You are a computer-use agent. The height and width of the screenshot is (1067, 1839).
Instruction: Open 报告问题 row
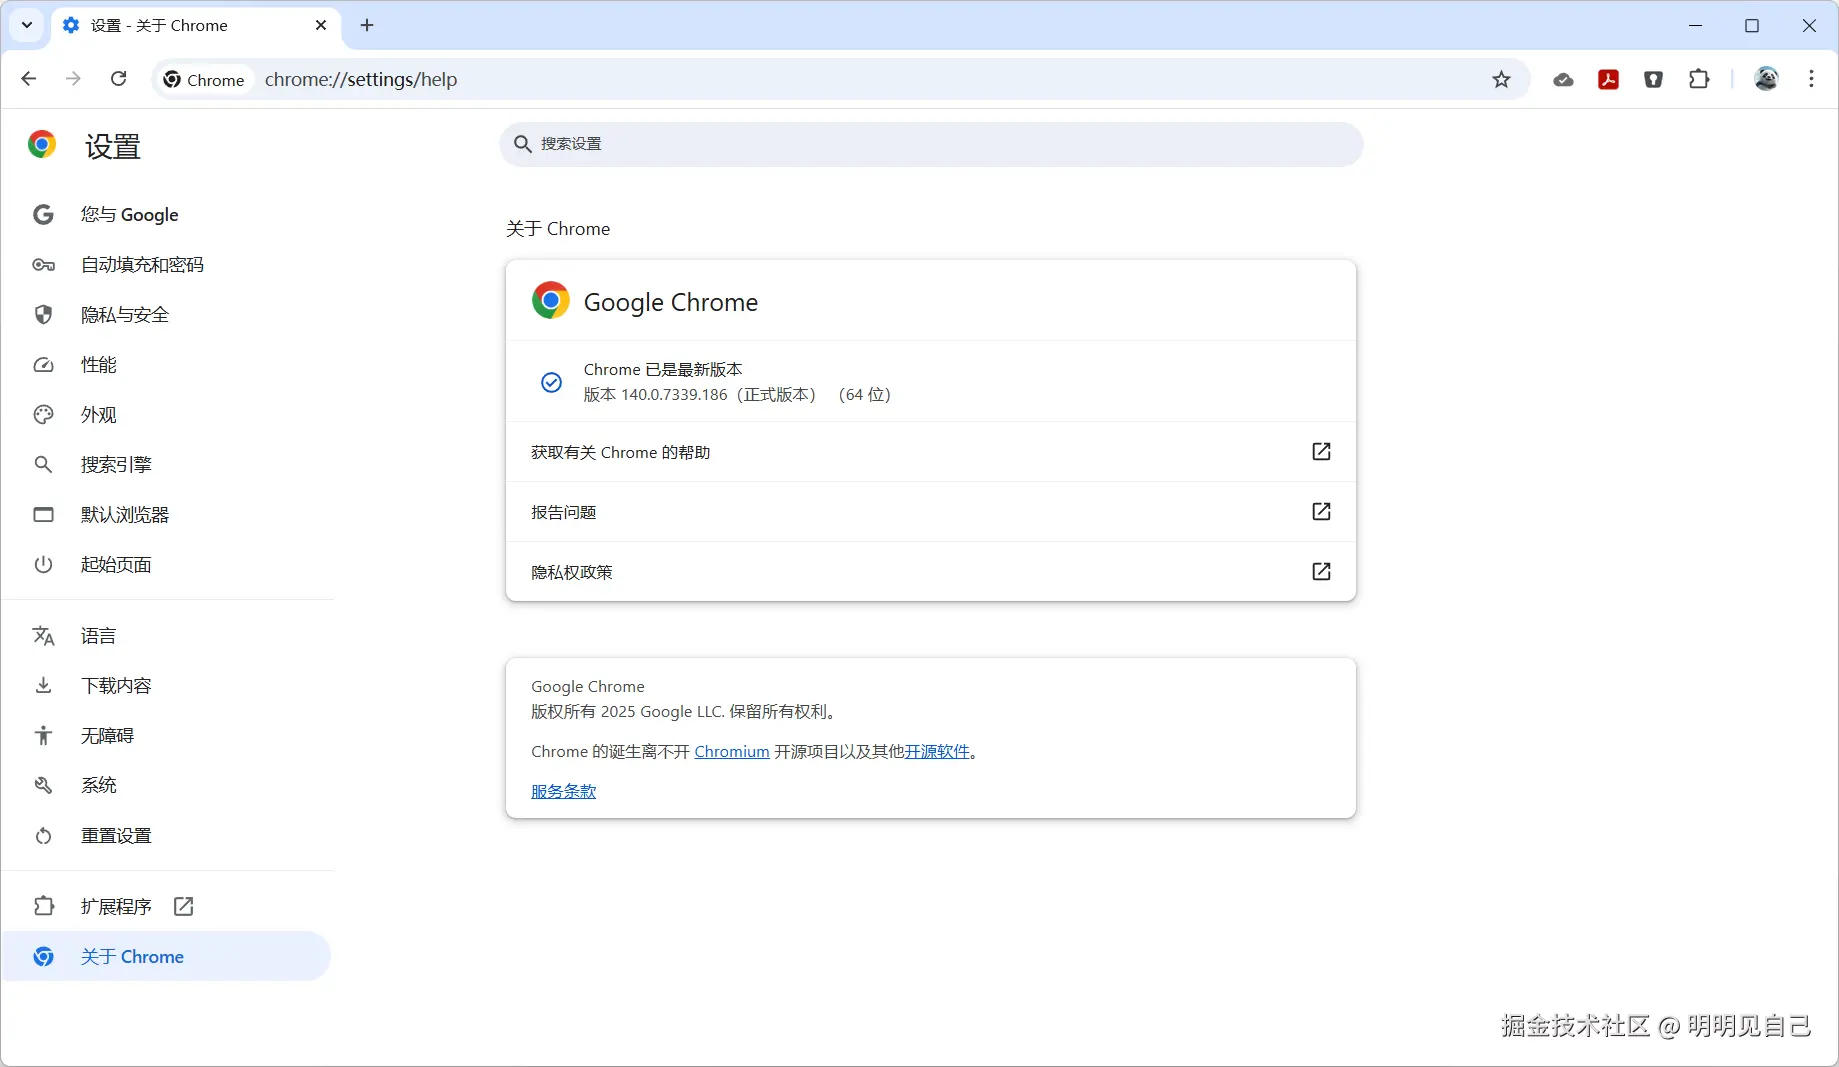click(931, 512)
